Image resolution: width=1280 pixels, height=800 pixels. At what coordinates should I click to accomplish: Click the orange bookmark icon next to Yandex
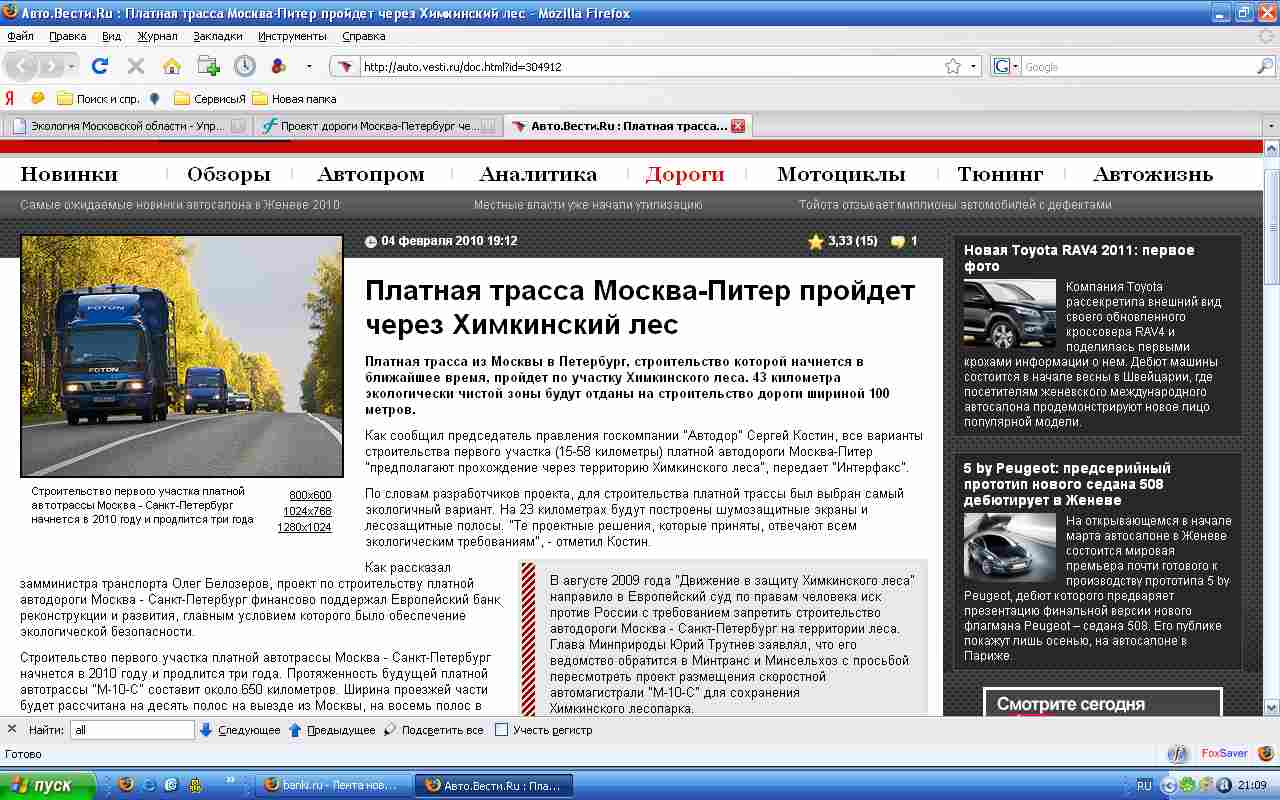coord(38,98)
